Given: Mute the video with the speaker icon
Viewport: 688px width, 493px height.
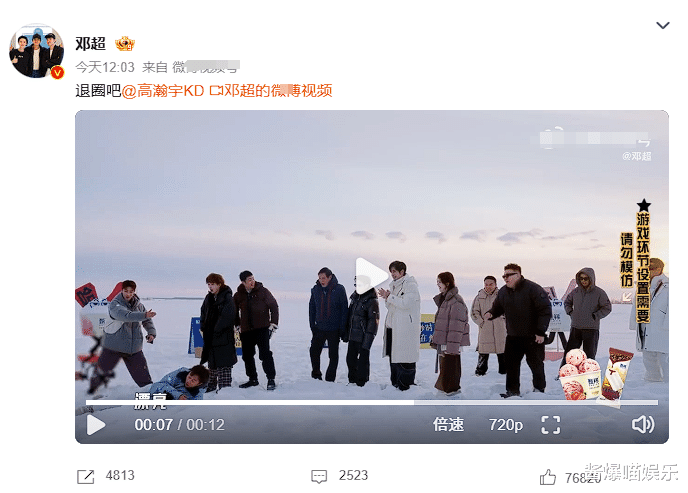Looking at the screenshot, I should (x=643, y=425).
